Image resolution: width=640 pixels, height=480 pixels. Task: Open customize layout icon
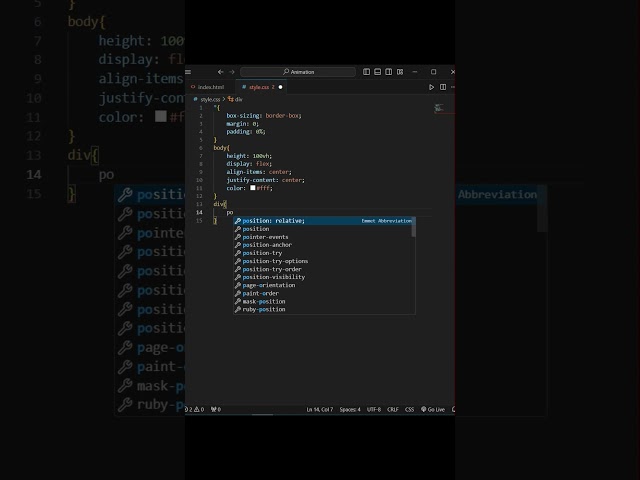tap(400, 72)
